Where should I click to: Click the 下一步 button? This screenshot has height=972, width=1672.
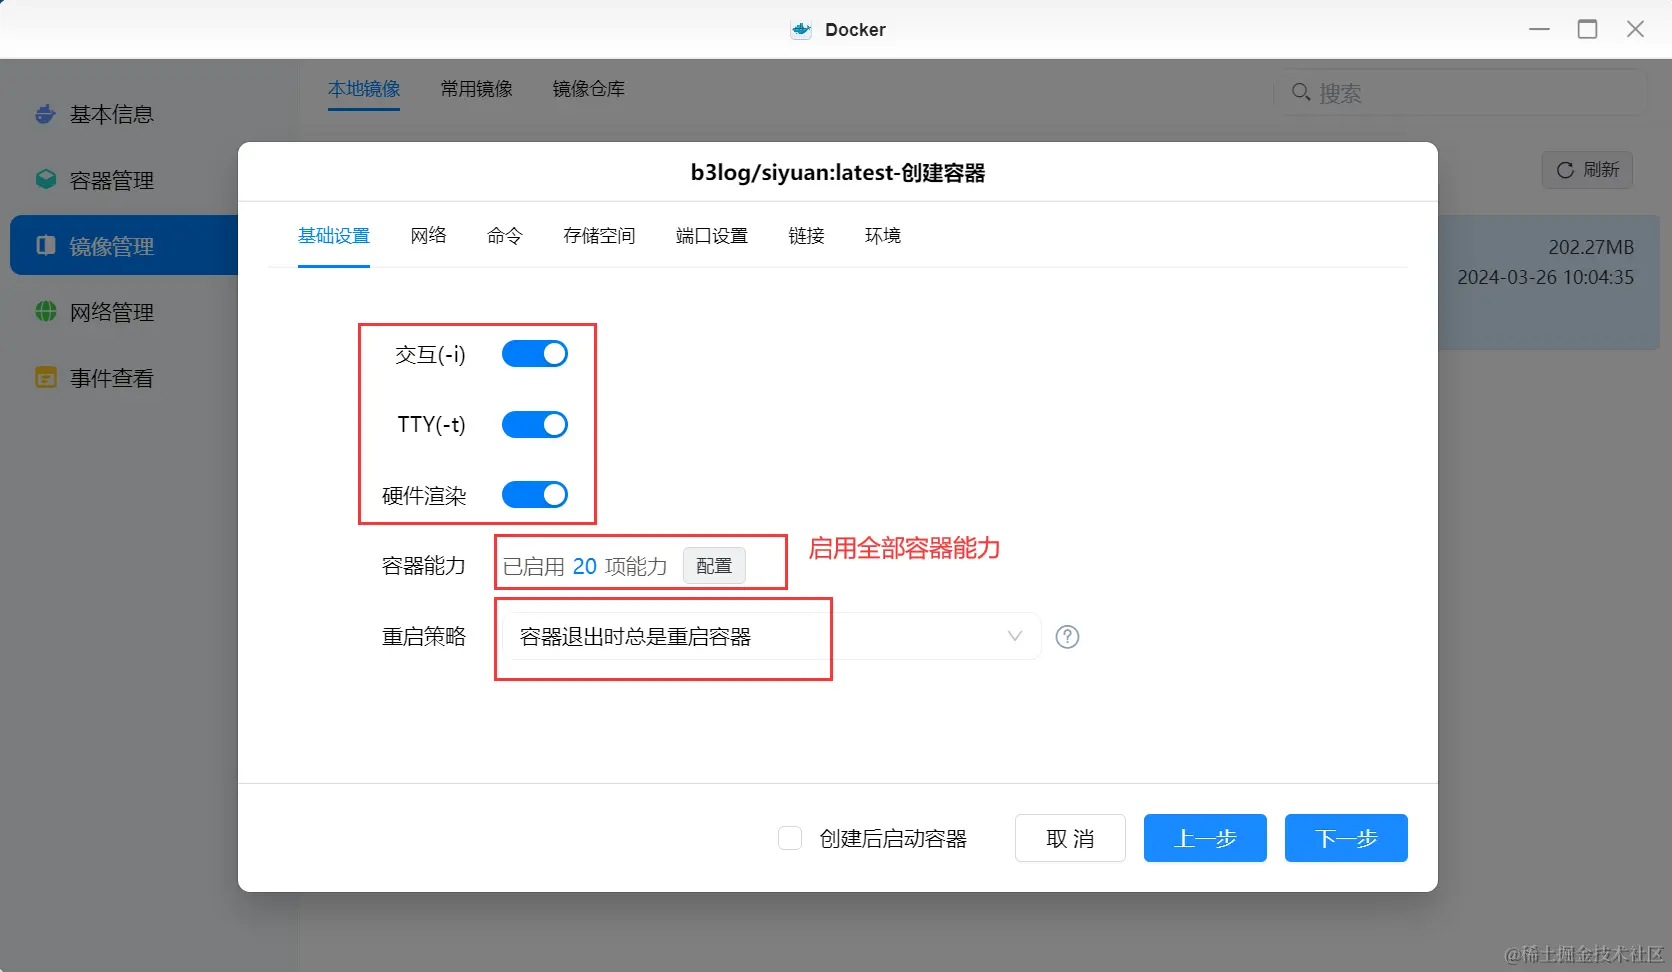[1346, 838]
